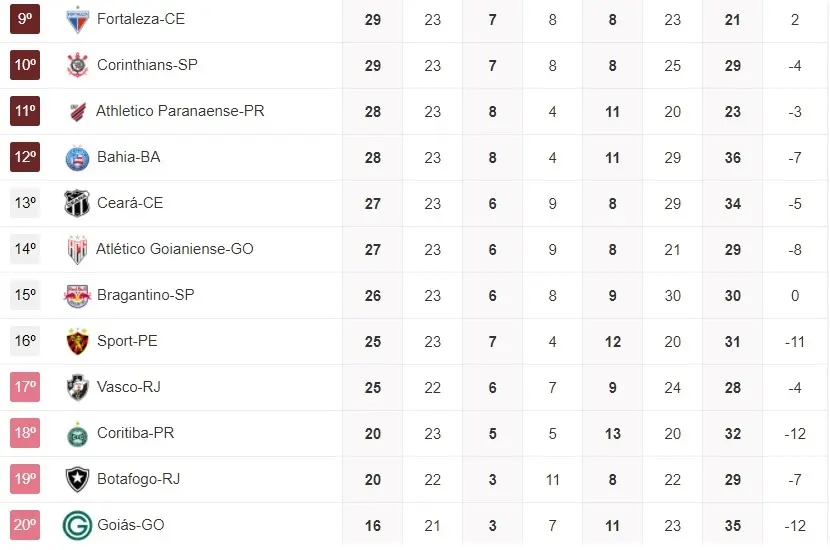Viewport: 830px width, 550px height.
Task: Click the Ceará-CE team crest
Action: tap(77, 203)
